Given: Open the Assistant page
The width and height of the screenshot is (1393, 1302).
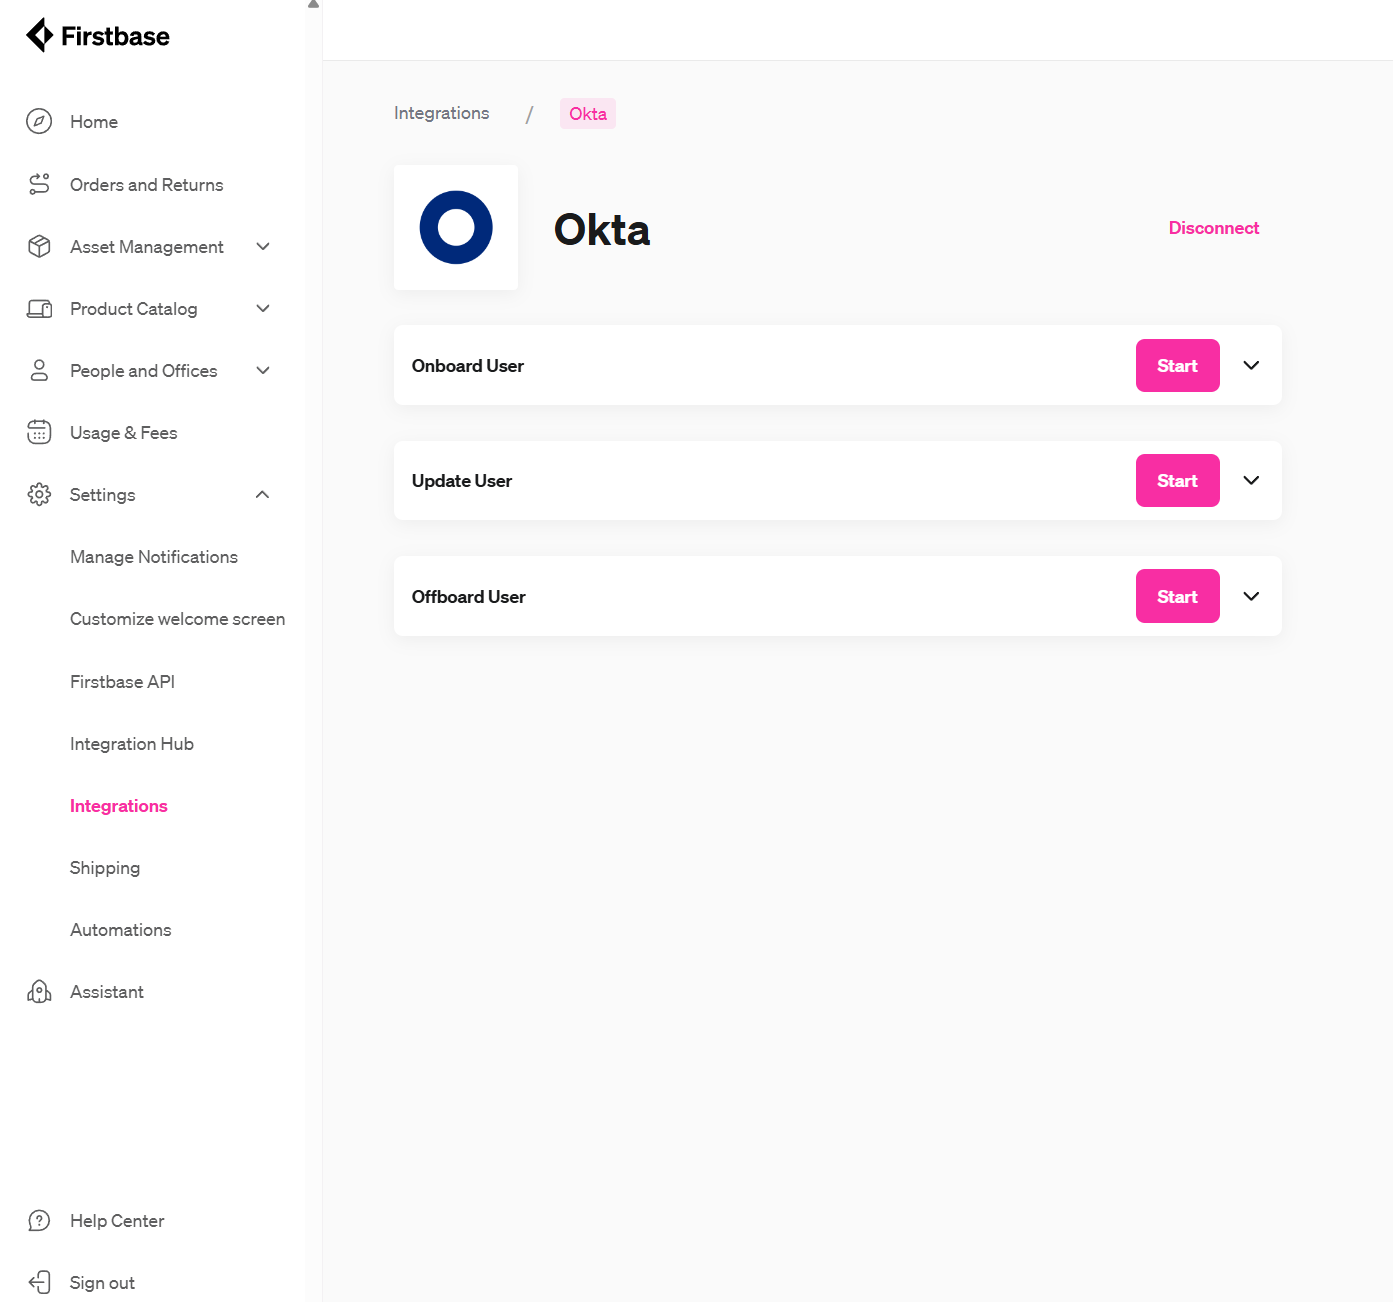Looking at the screenshot, I should [107, 992].
